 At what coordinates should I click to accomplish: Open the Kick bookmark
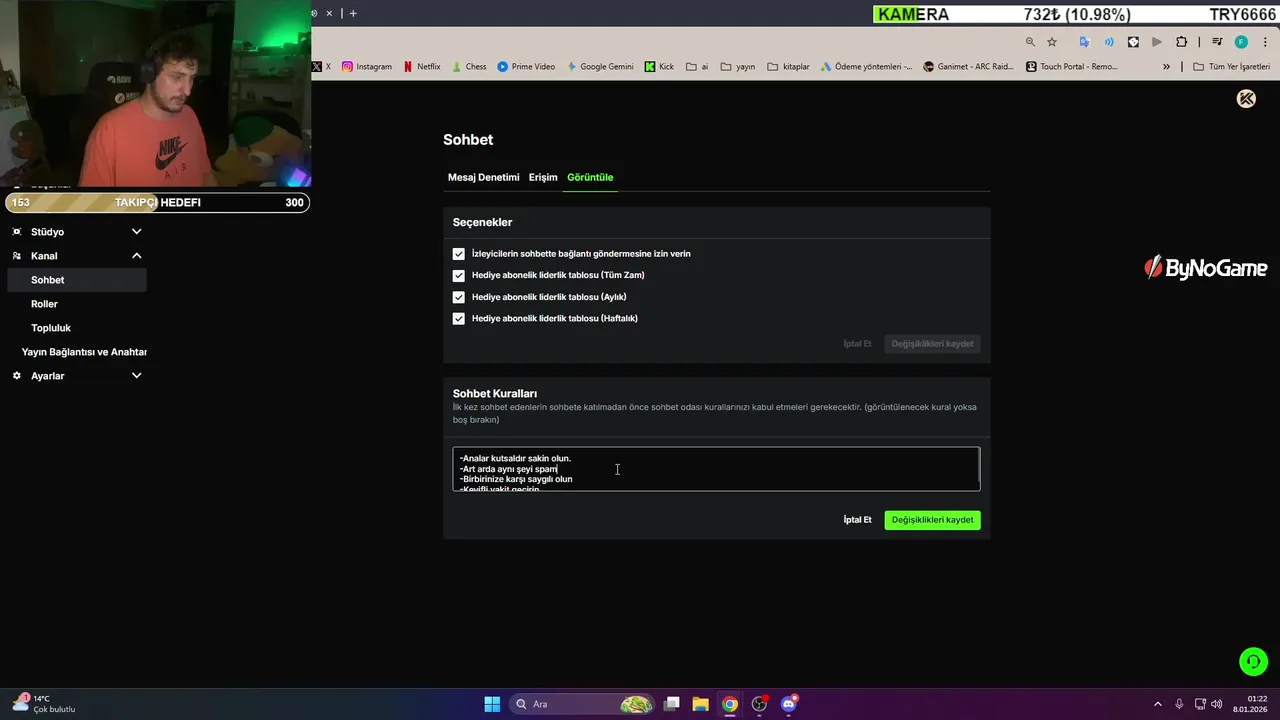(659, 67)
